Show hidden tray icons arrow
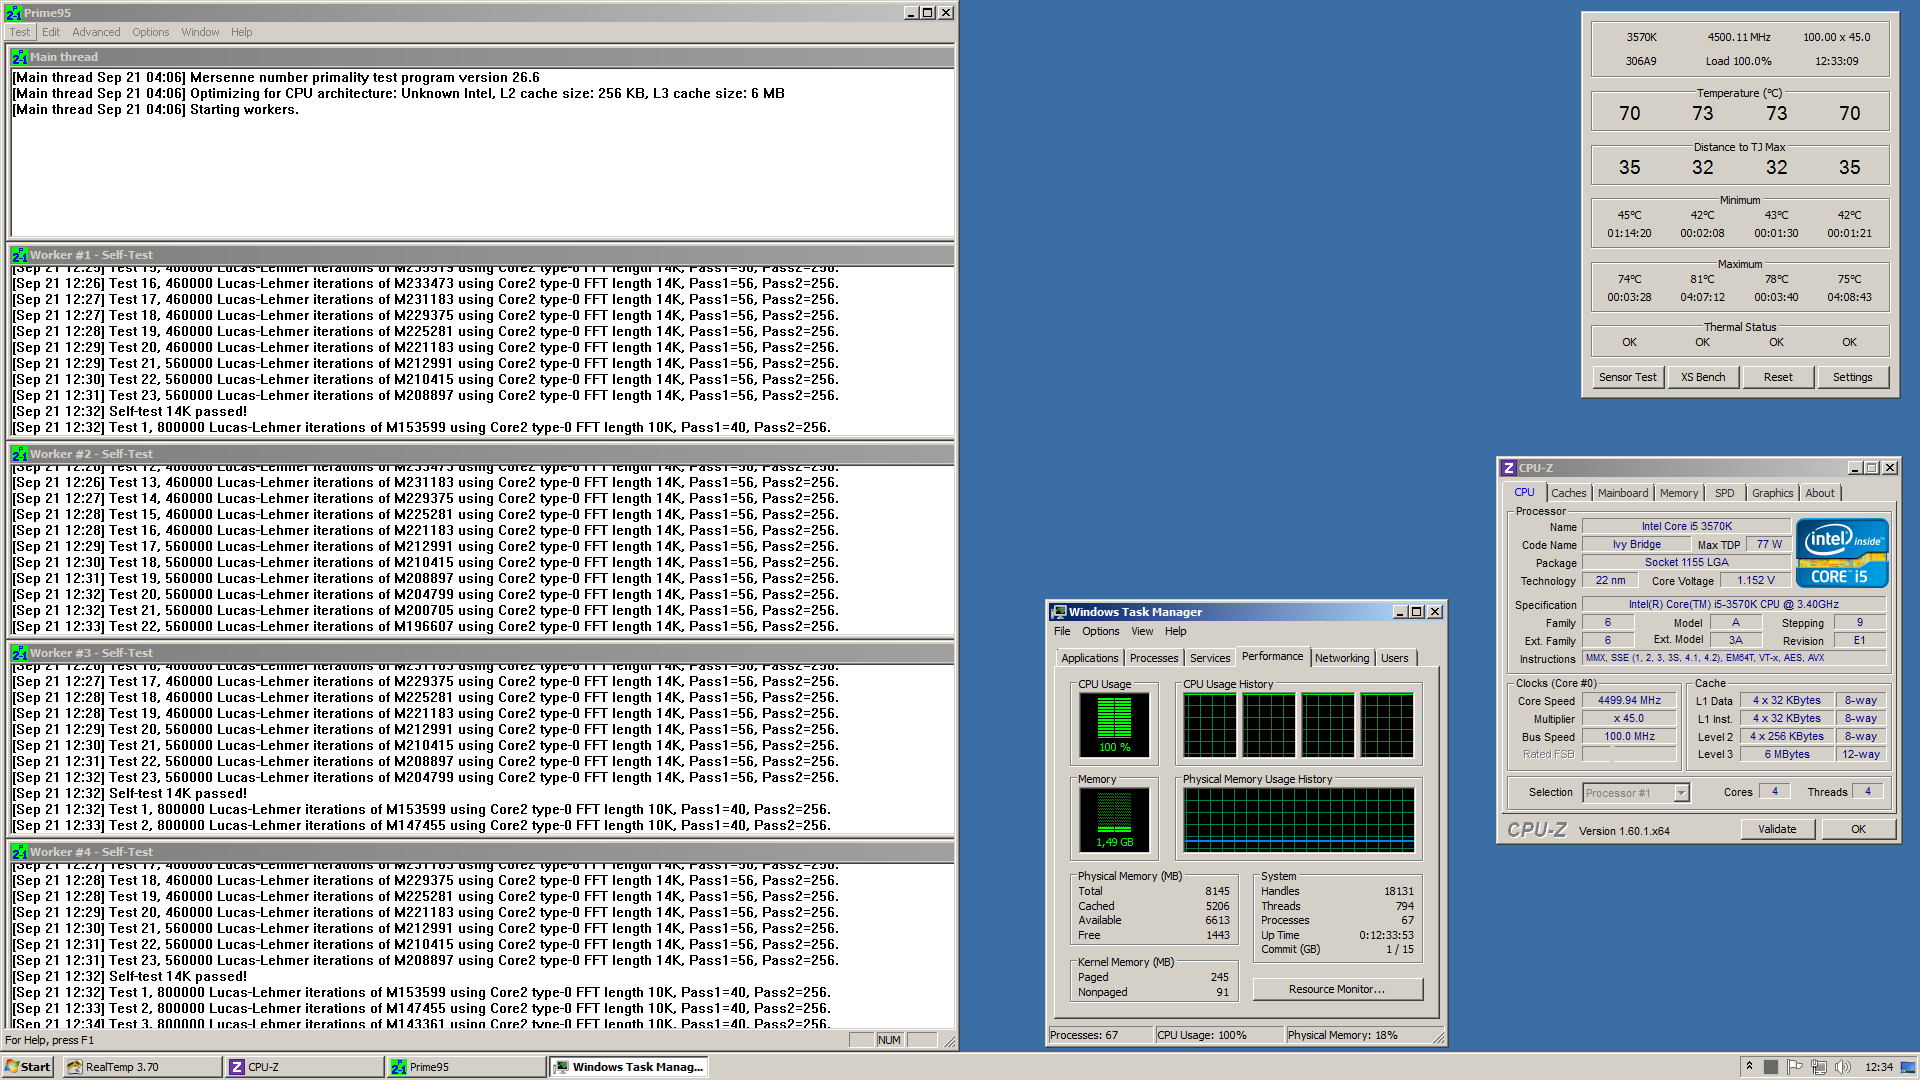 (x=1749, y=1066)
